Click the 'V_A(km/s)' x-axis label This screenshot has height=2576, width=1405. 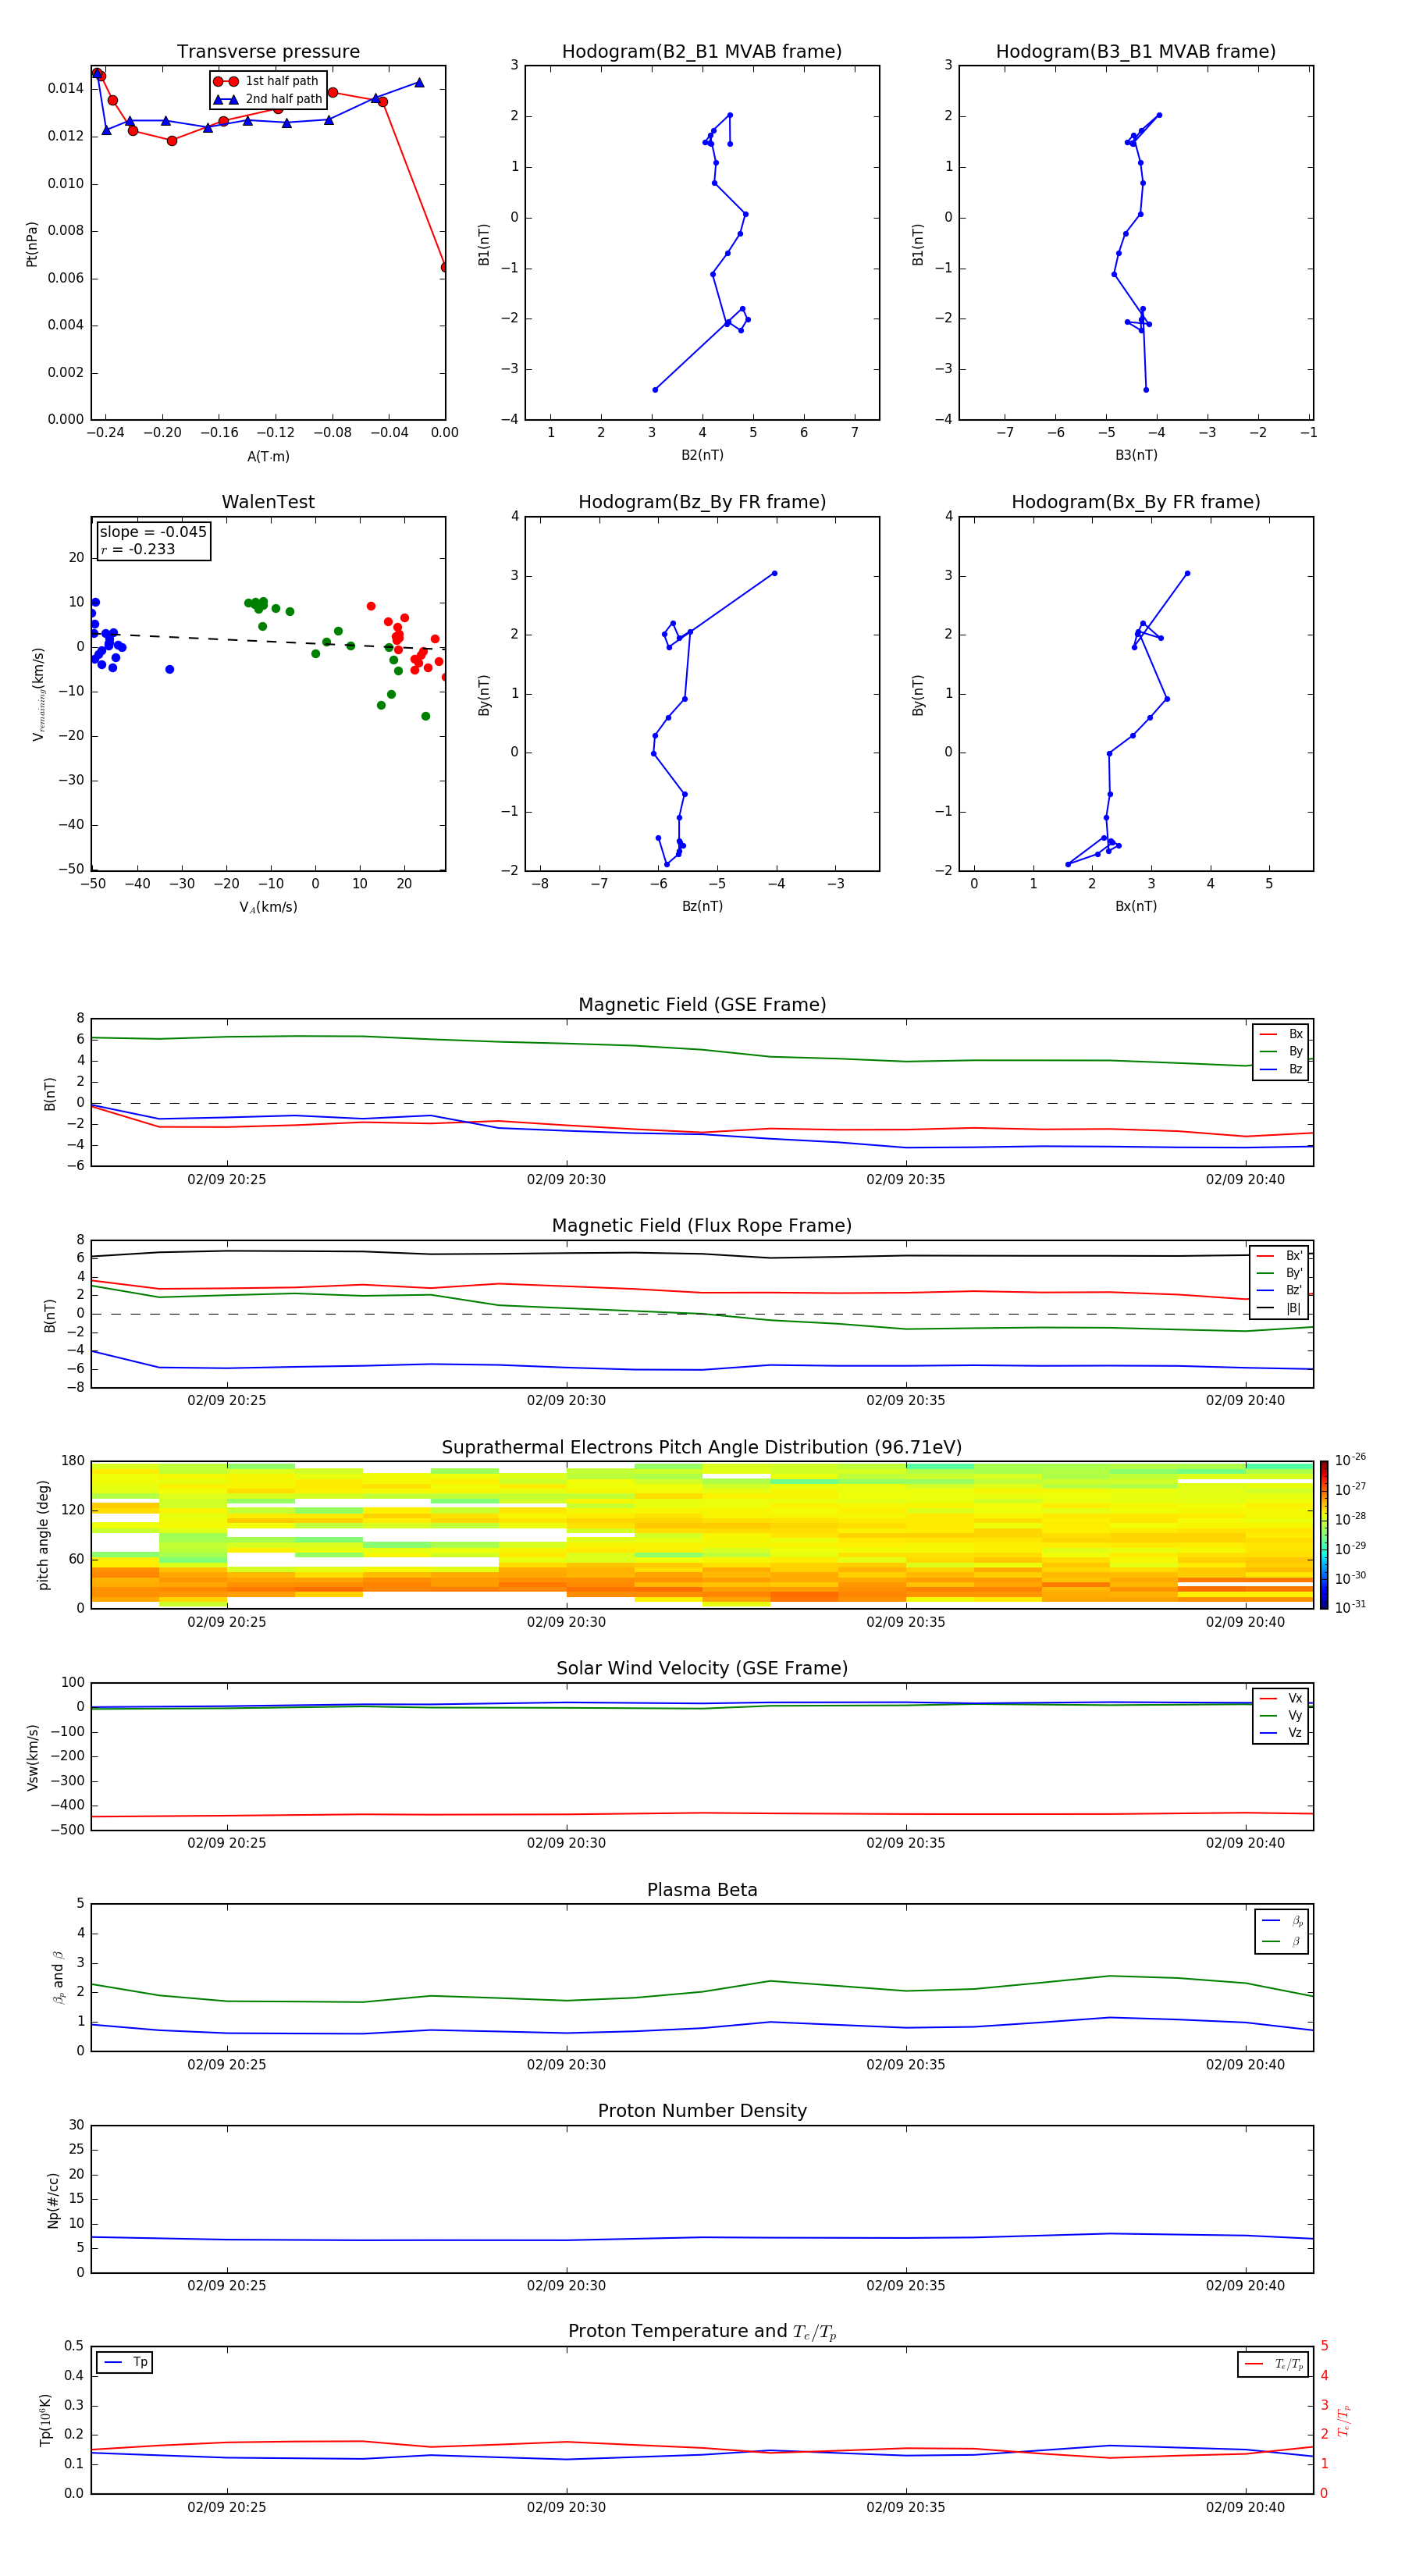[268, 907]
